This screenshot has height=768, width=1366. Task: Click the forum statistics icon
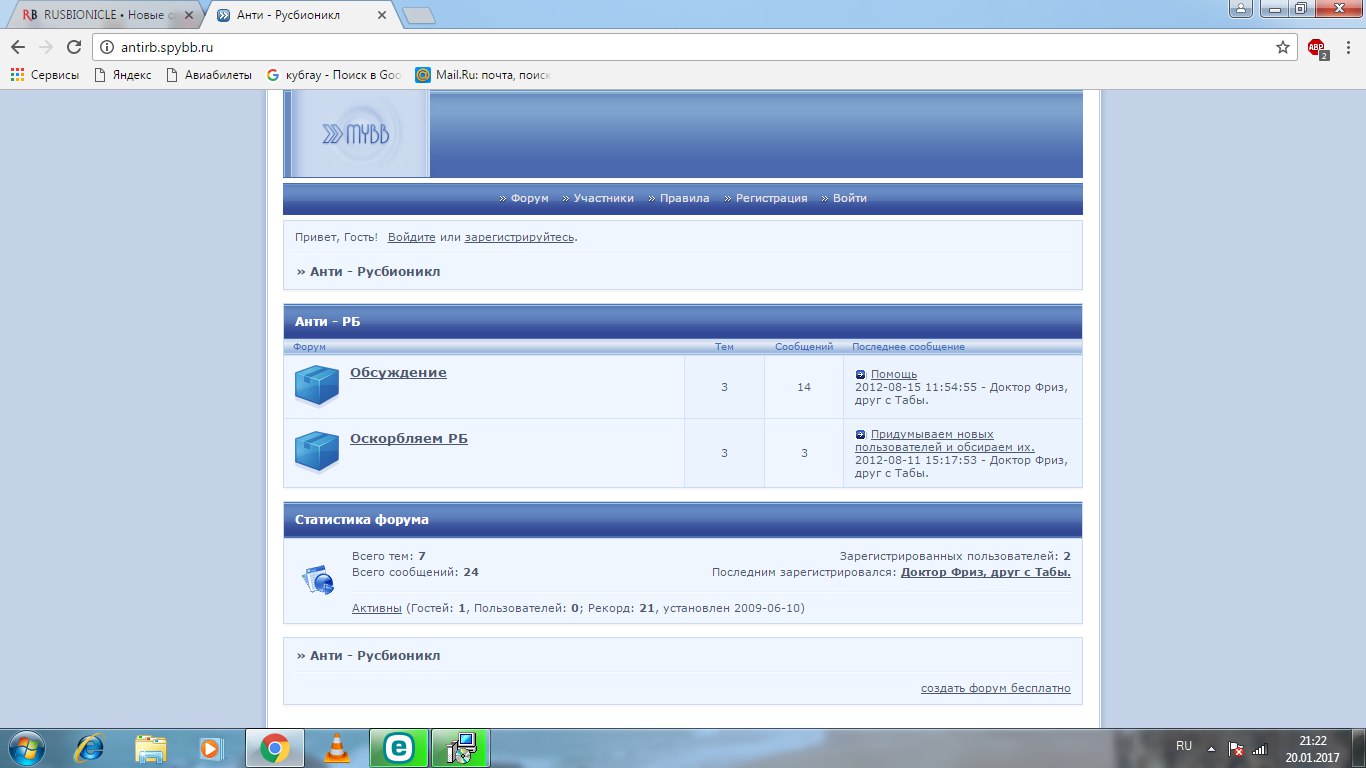318,580
